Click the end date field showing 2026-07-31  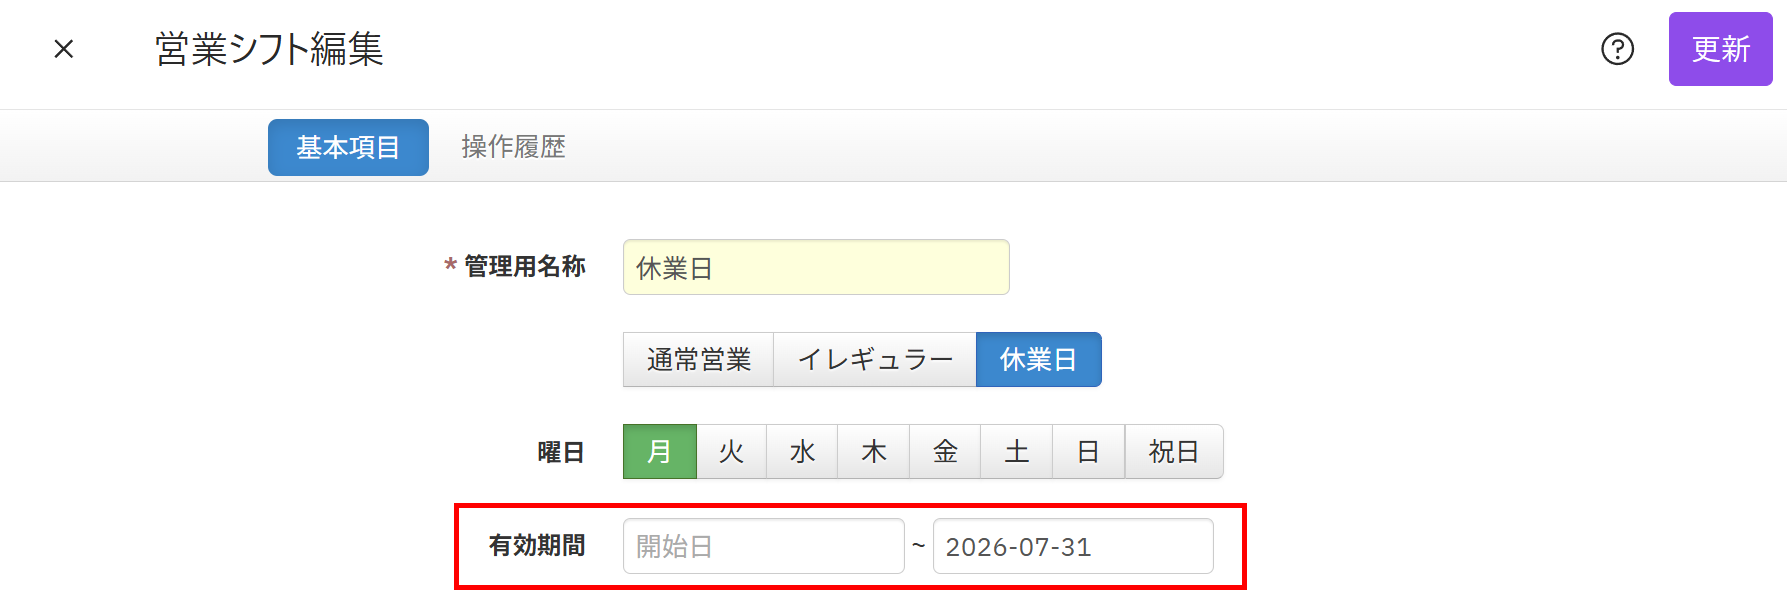click(1073, 546)
